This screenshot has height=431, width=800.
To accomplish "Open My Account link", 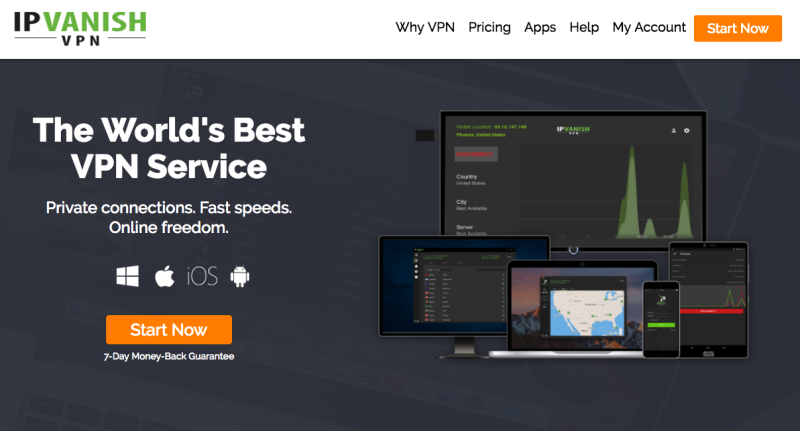I will point(649,28).
